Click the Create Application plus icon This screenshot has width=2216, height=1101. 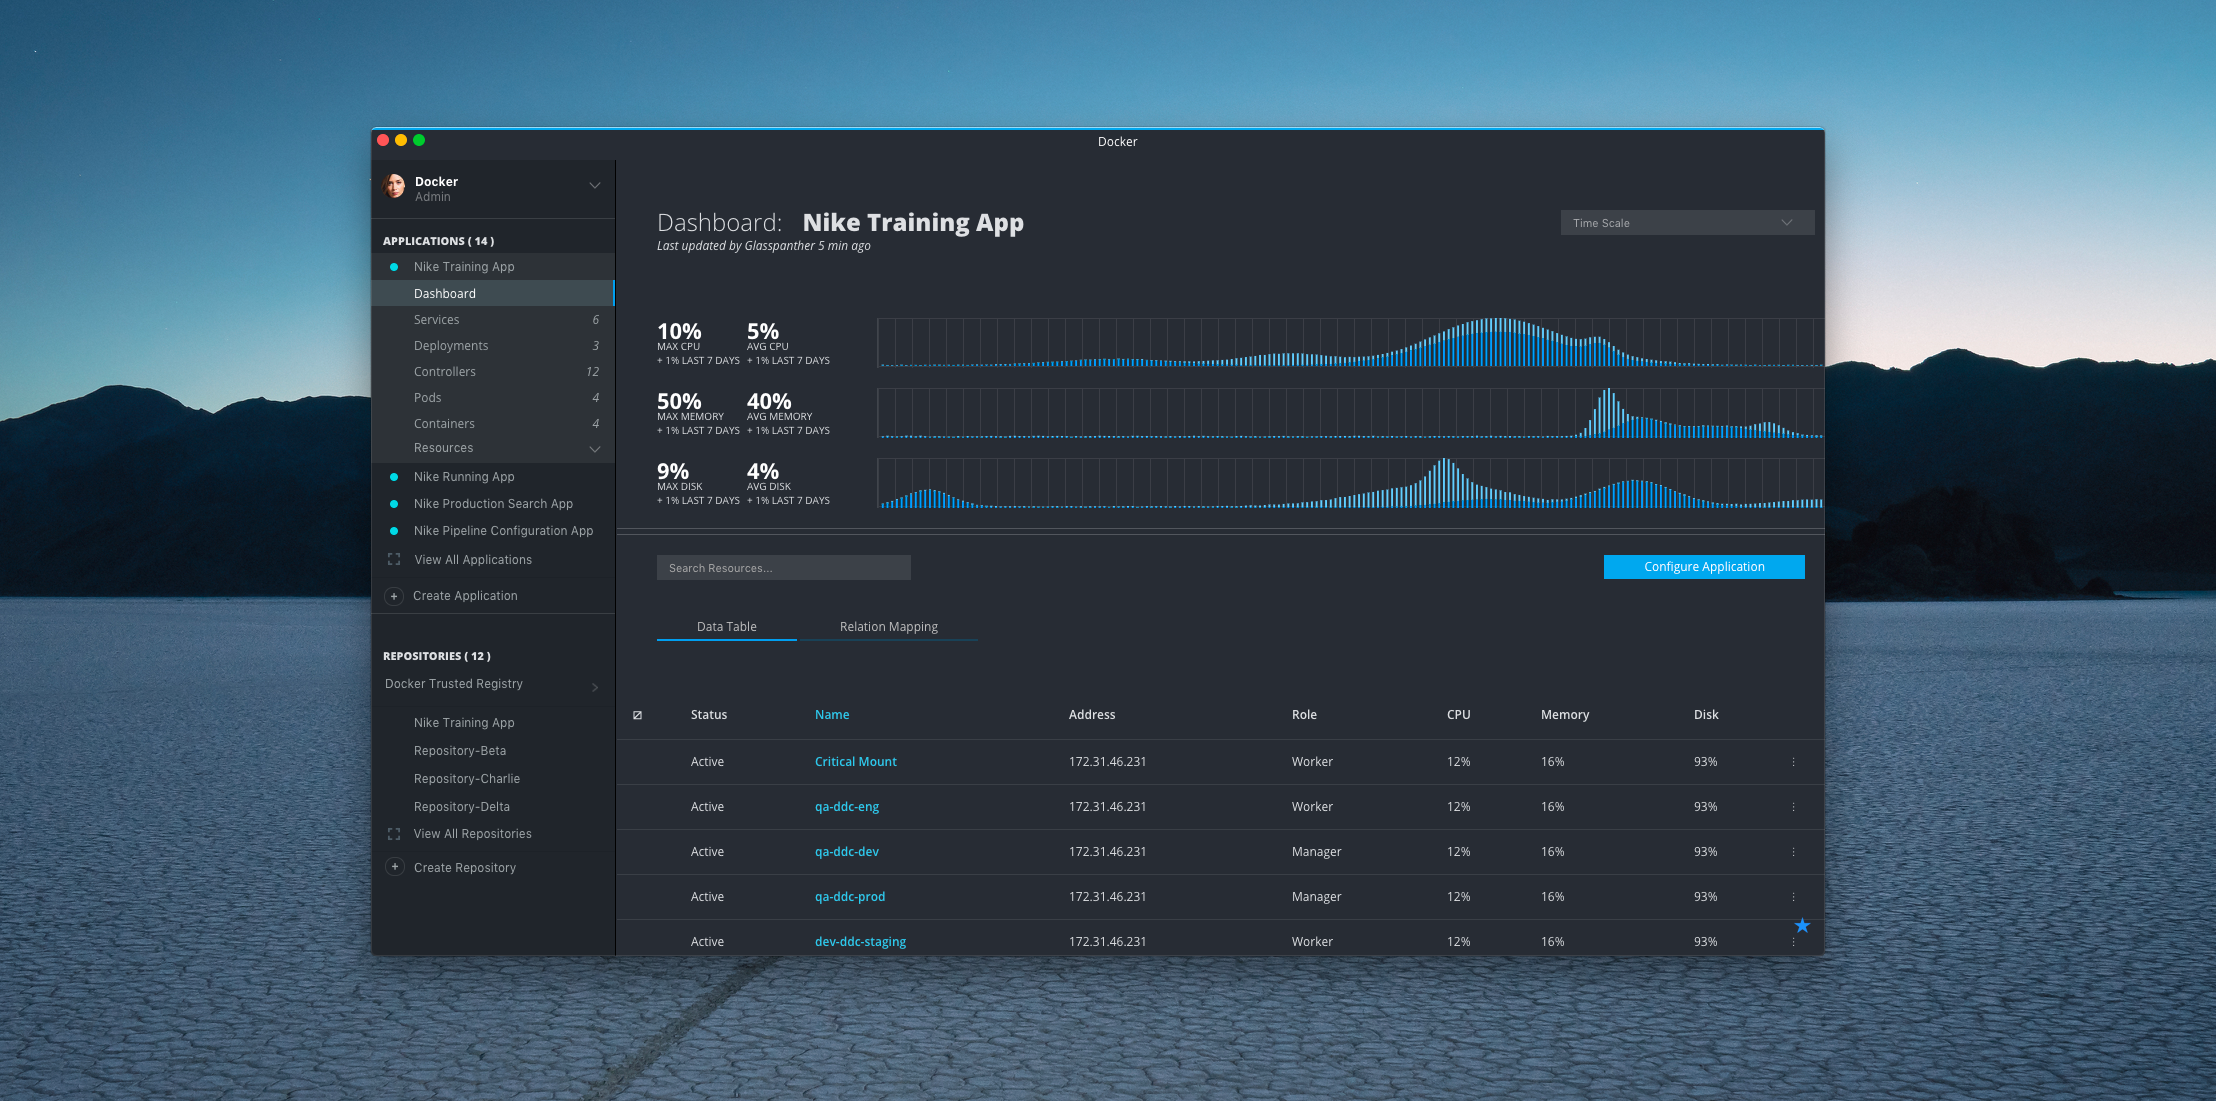click(x=394, y=596)
